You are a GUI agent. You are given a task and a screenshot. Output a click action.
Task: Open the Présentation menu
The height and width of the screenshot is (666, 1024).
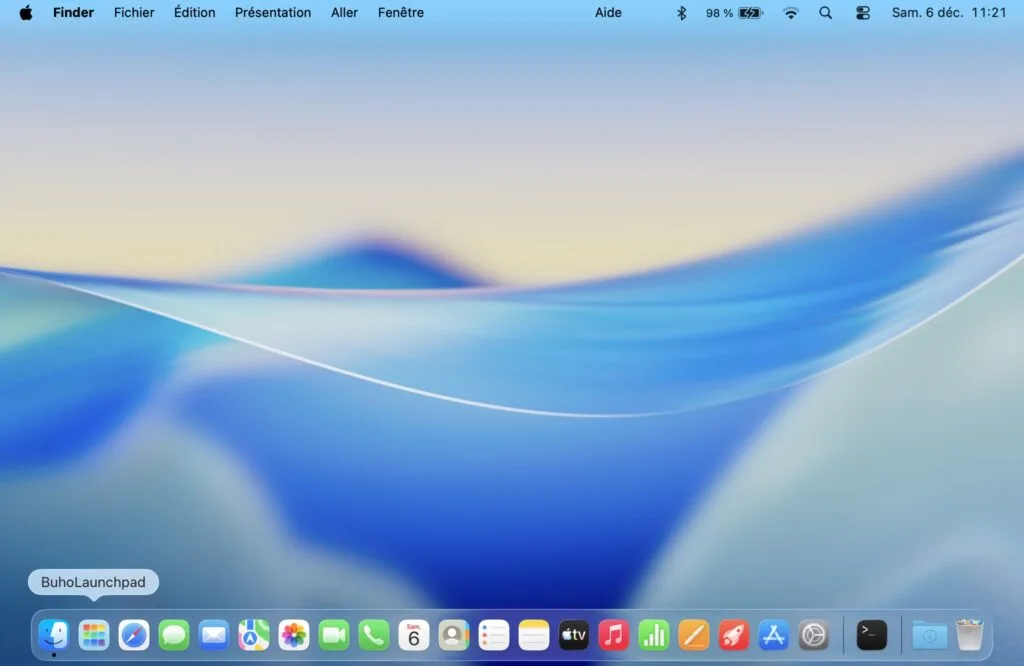272,13
